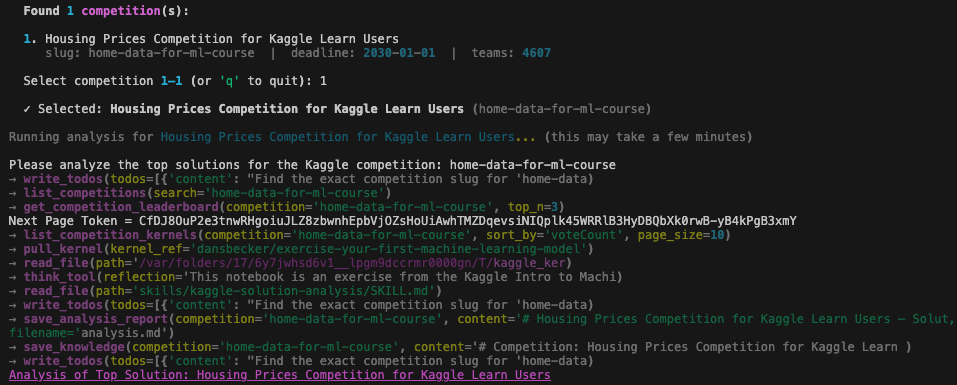This screenshot has height=385, width=957.
Task: Click the Housing Prices Competition title in list
Action: 222,39
